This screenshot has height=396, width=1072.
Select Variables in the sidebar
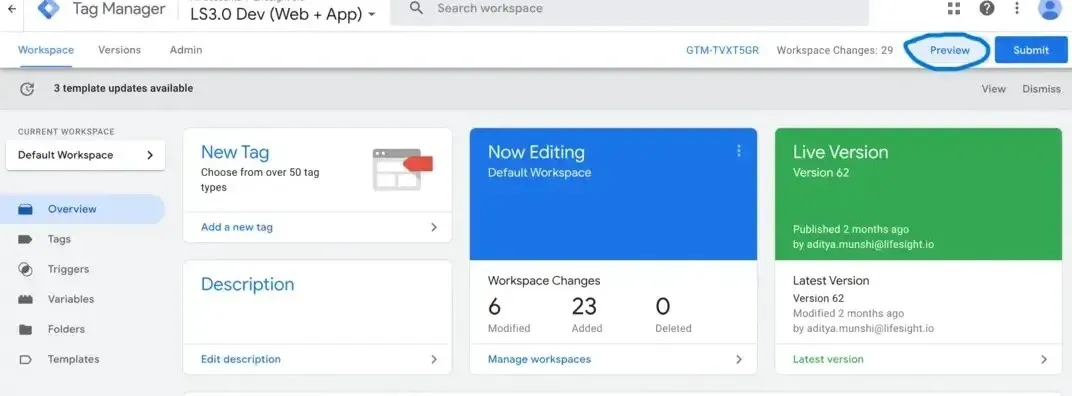tap(82, 300)
